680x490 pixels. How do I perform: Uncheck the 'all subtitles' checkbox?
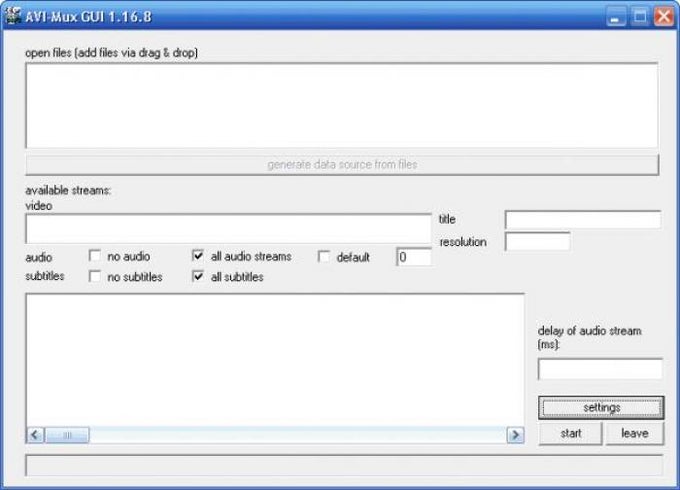pos(198,276)
